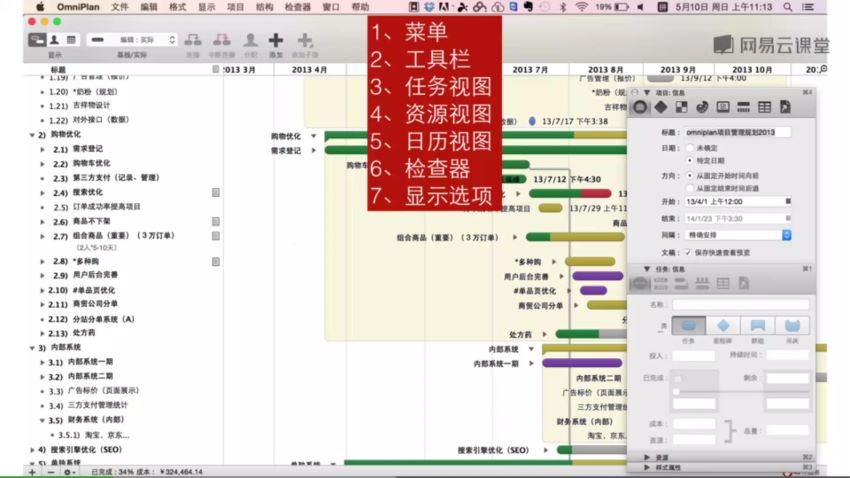Click the group bracket task-type icon
The width and height of the screenshot is (850, 478).
click(757, 325)
